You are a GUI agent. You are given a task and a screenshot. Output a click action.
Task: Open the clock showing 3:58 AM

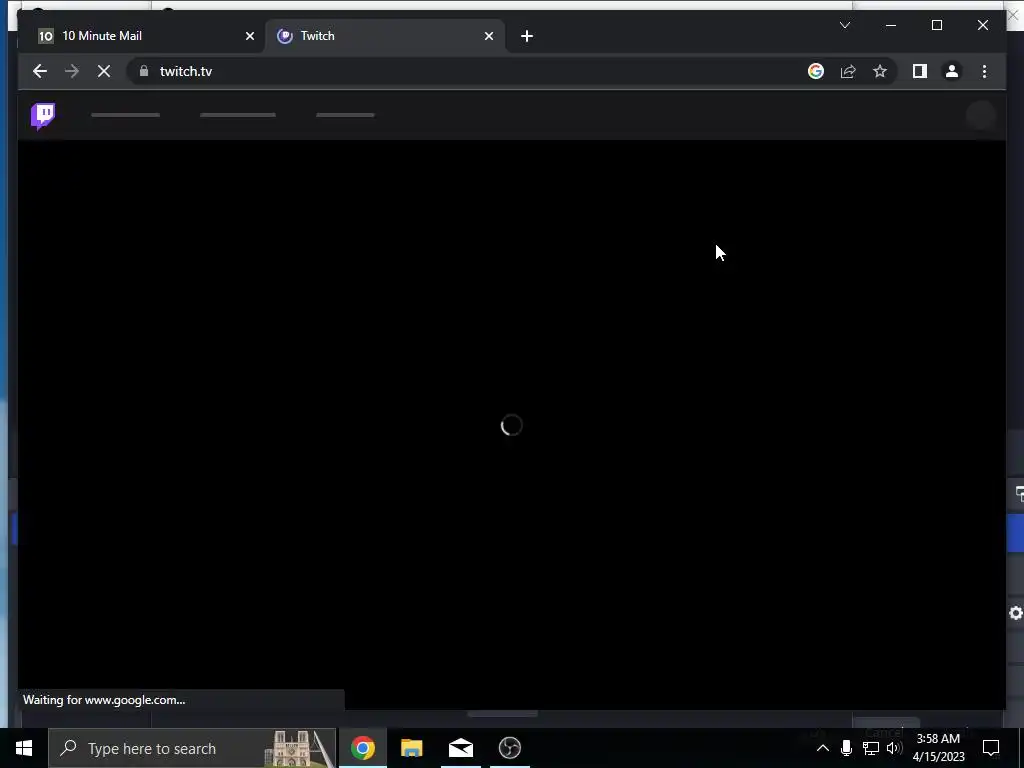[938, 748]
